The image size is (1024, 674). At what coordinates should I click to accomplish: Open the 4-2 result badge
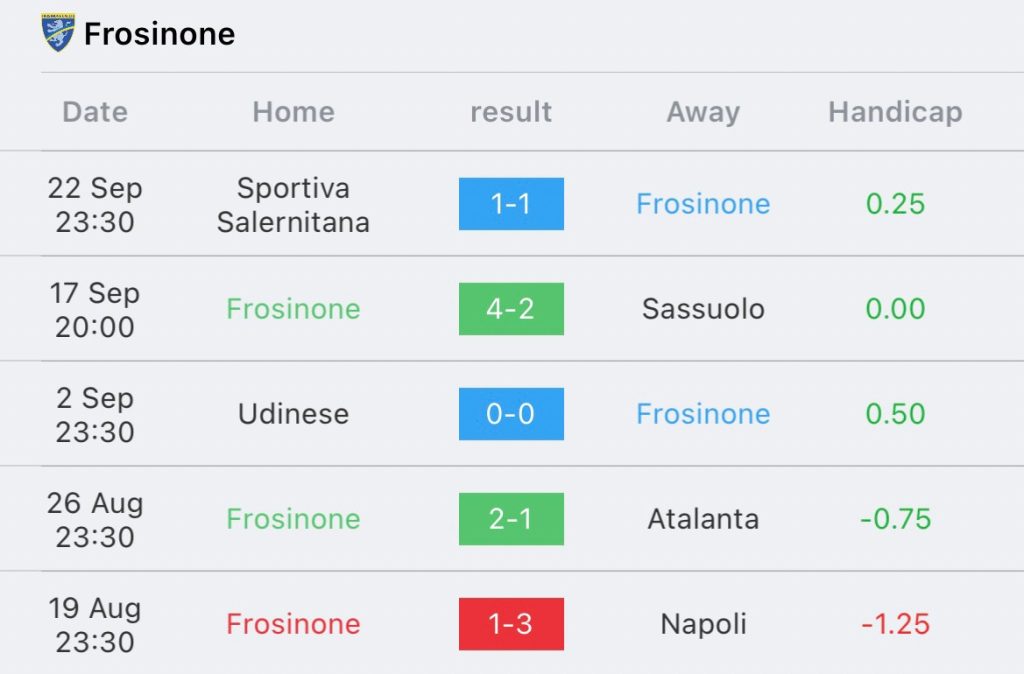tap(511, 309)
